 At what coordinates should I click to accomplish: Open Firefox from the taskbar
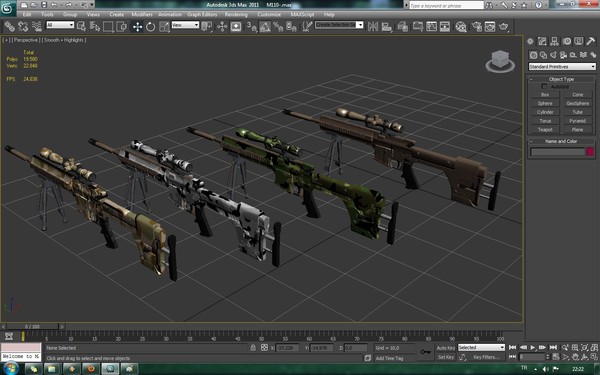91,369
